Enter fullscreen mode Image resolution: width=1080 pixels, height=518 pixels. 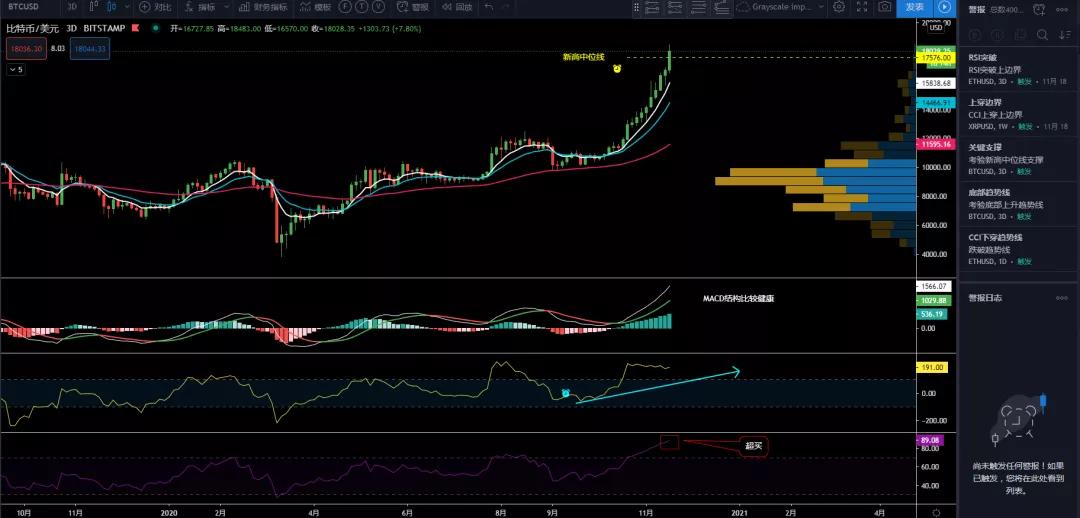862,7
